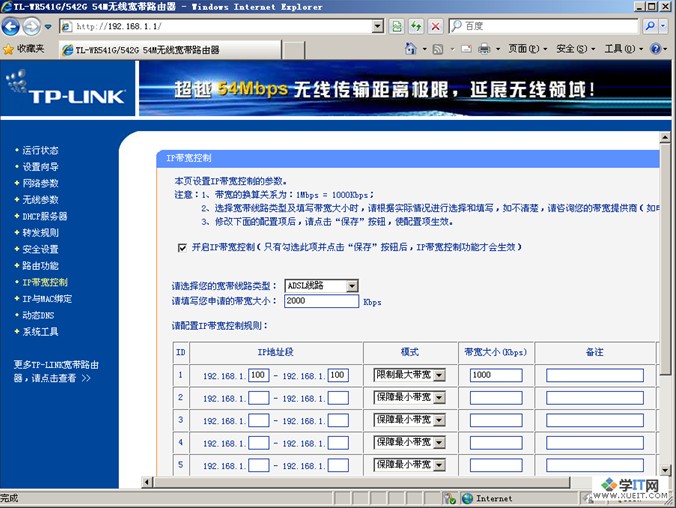
Task: Click the Home icon dropdown arrow
Action: click(x=424, y=49)
